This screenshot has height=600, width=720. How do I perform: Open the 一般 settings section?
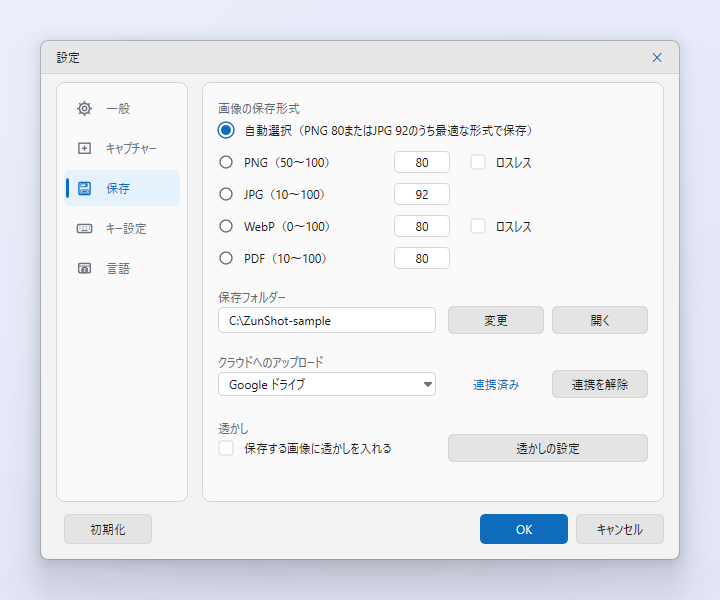click(x=122, y=109)
